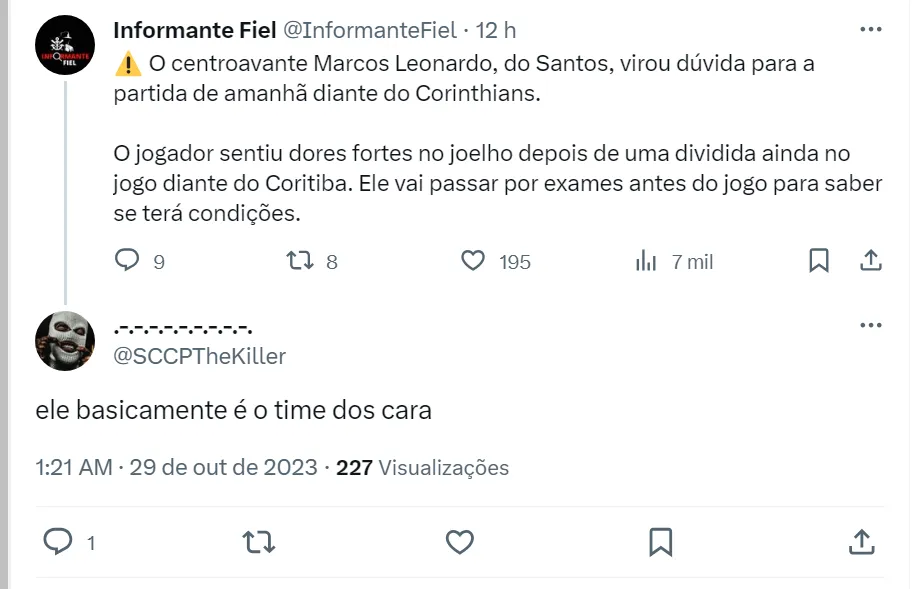Repost the SCCPTheKiller tweet

[x=259, y=542]
